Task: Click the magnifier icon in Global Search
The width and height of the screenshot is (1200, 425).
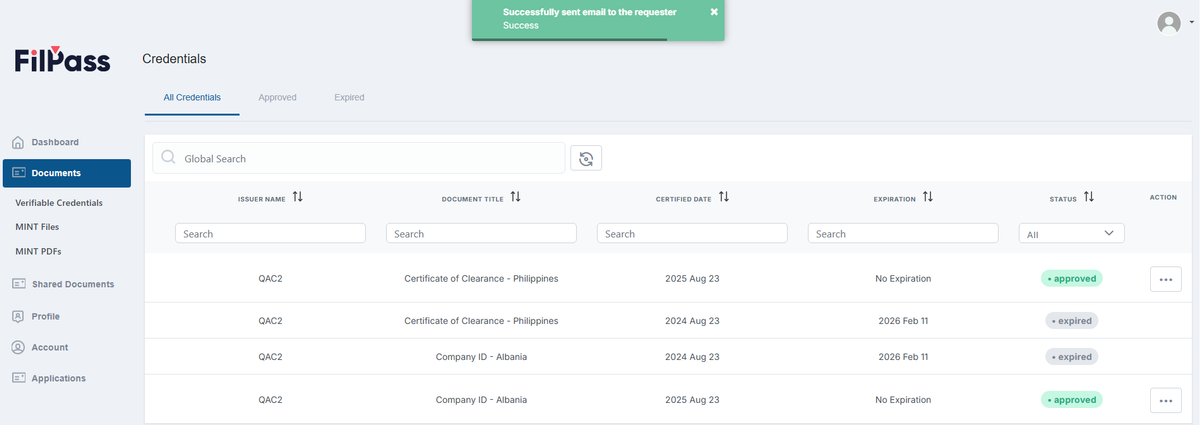Action: tap(168, 158)
